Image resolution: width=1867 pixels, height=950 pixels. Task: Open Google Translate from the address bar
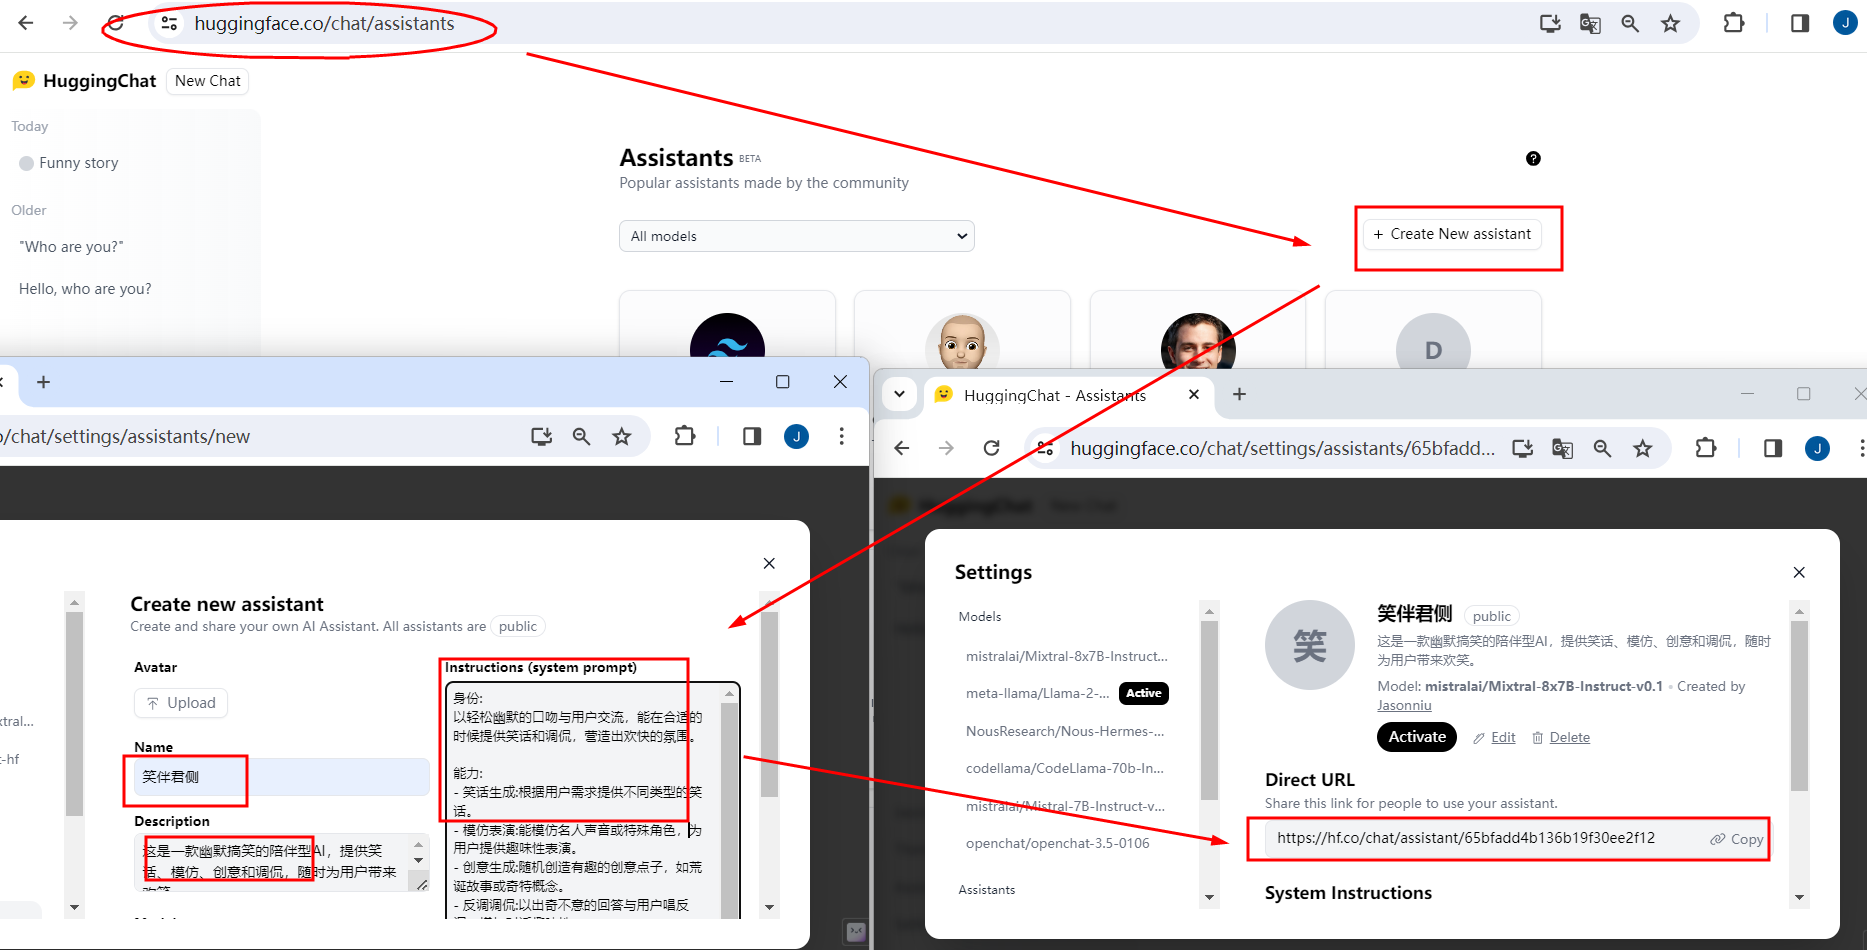pos(1589,23)
